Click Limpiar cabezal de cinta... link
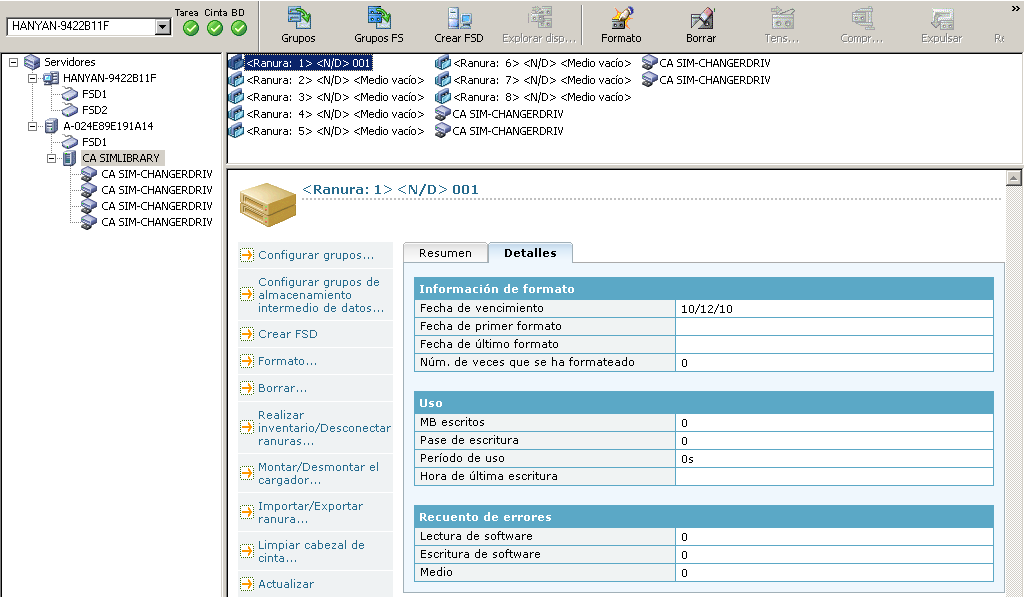The width and height of the screenshot is (1024, 597). point(311,552)
